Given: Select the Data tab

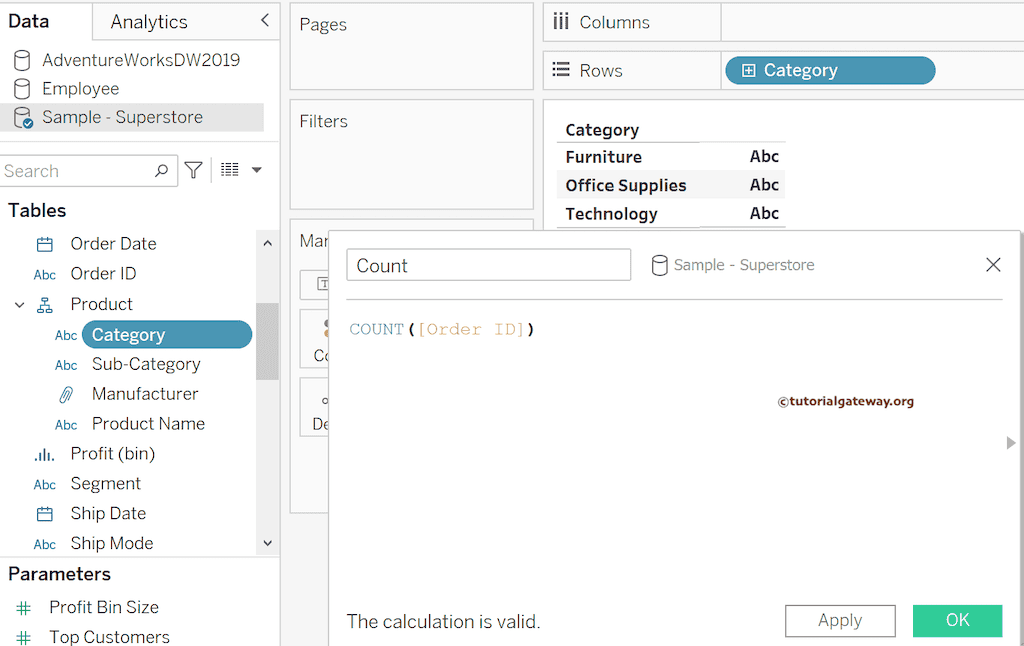Looking at the screenshot, I should pos(29,22).
